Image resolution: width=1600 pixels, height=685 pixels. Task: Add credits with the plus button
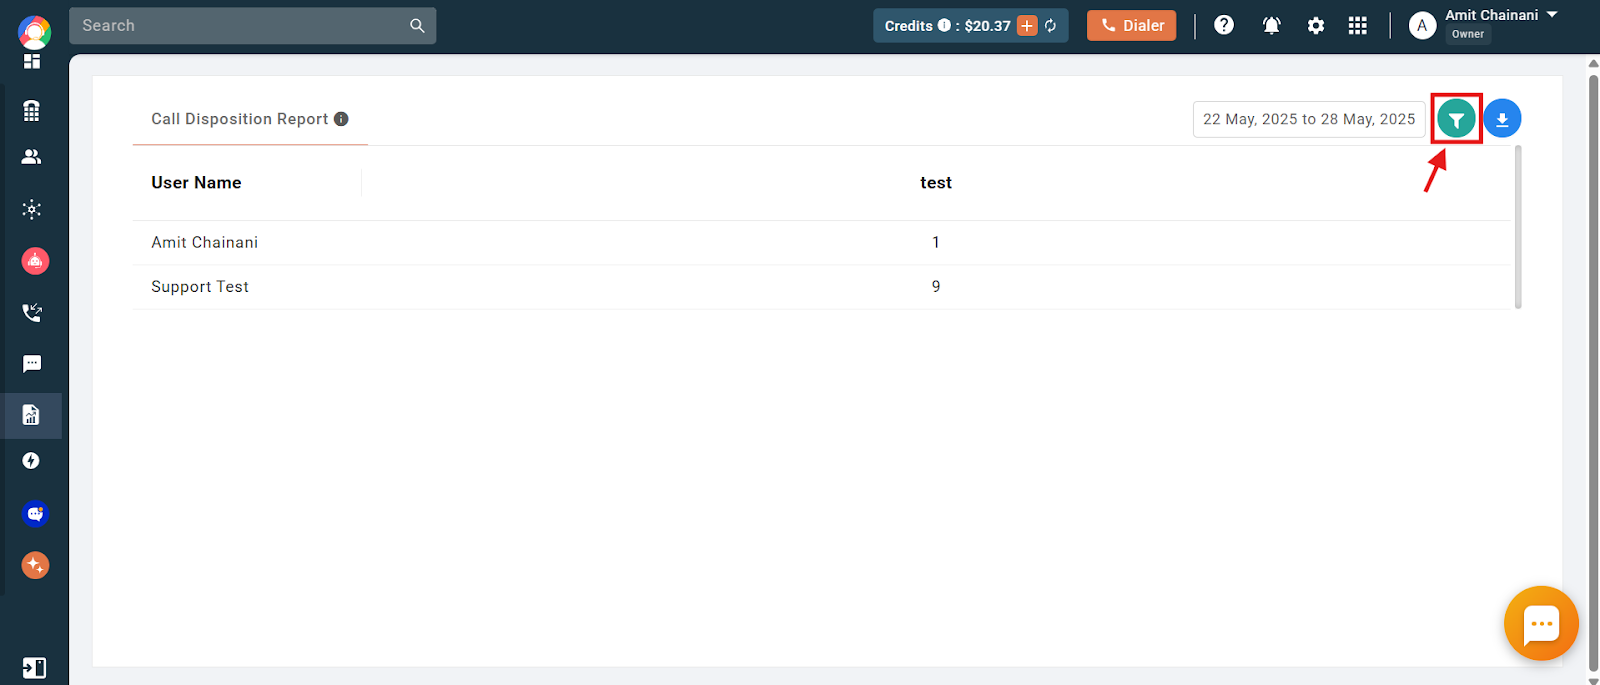1027,26
